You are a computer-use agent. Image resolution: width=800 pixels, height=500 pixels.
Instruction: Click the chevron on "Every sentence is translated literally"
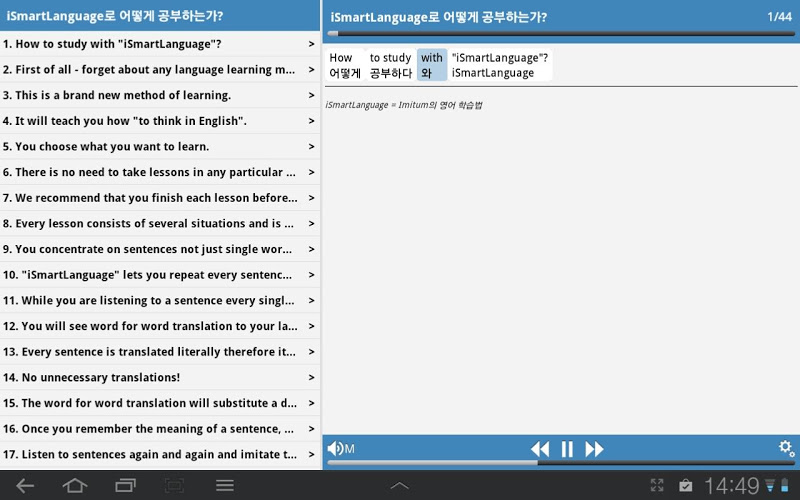point(311,352)
